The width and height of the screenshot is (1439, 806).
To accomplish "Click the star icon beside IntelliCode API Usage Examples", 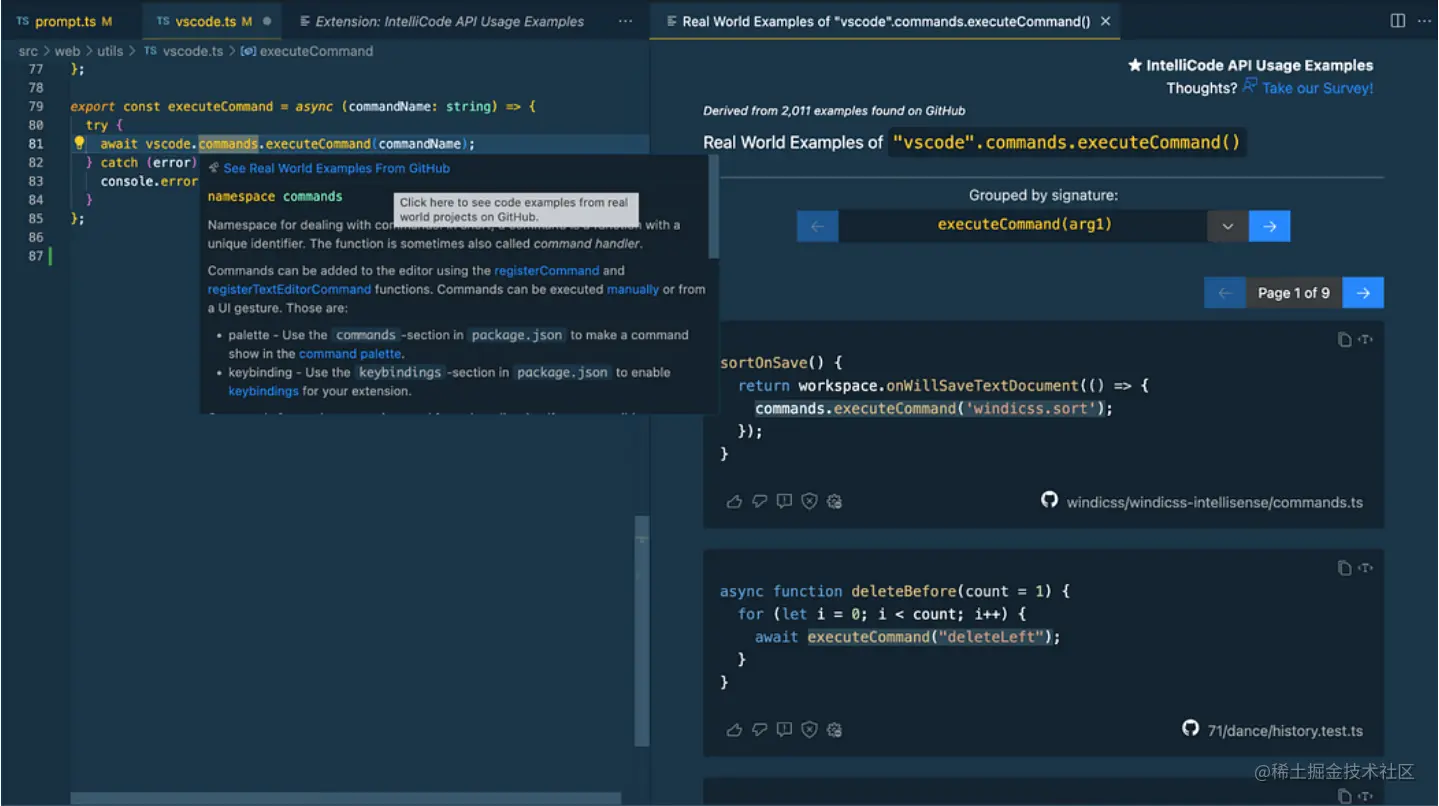I will [x=1134, y=65].
